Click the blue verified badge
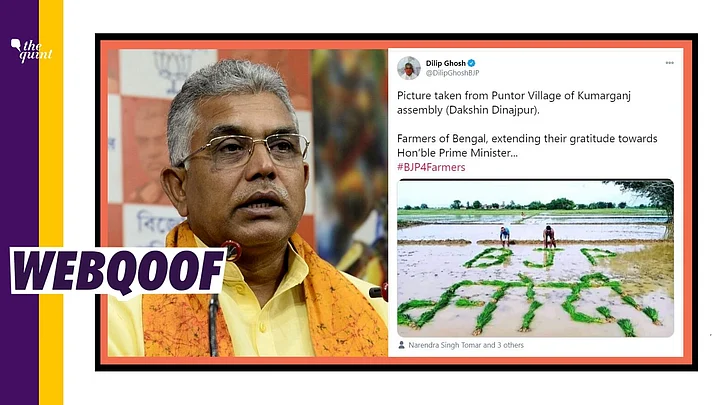The width and height of the screenshot is (720, 405). point(472,63)
